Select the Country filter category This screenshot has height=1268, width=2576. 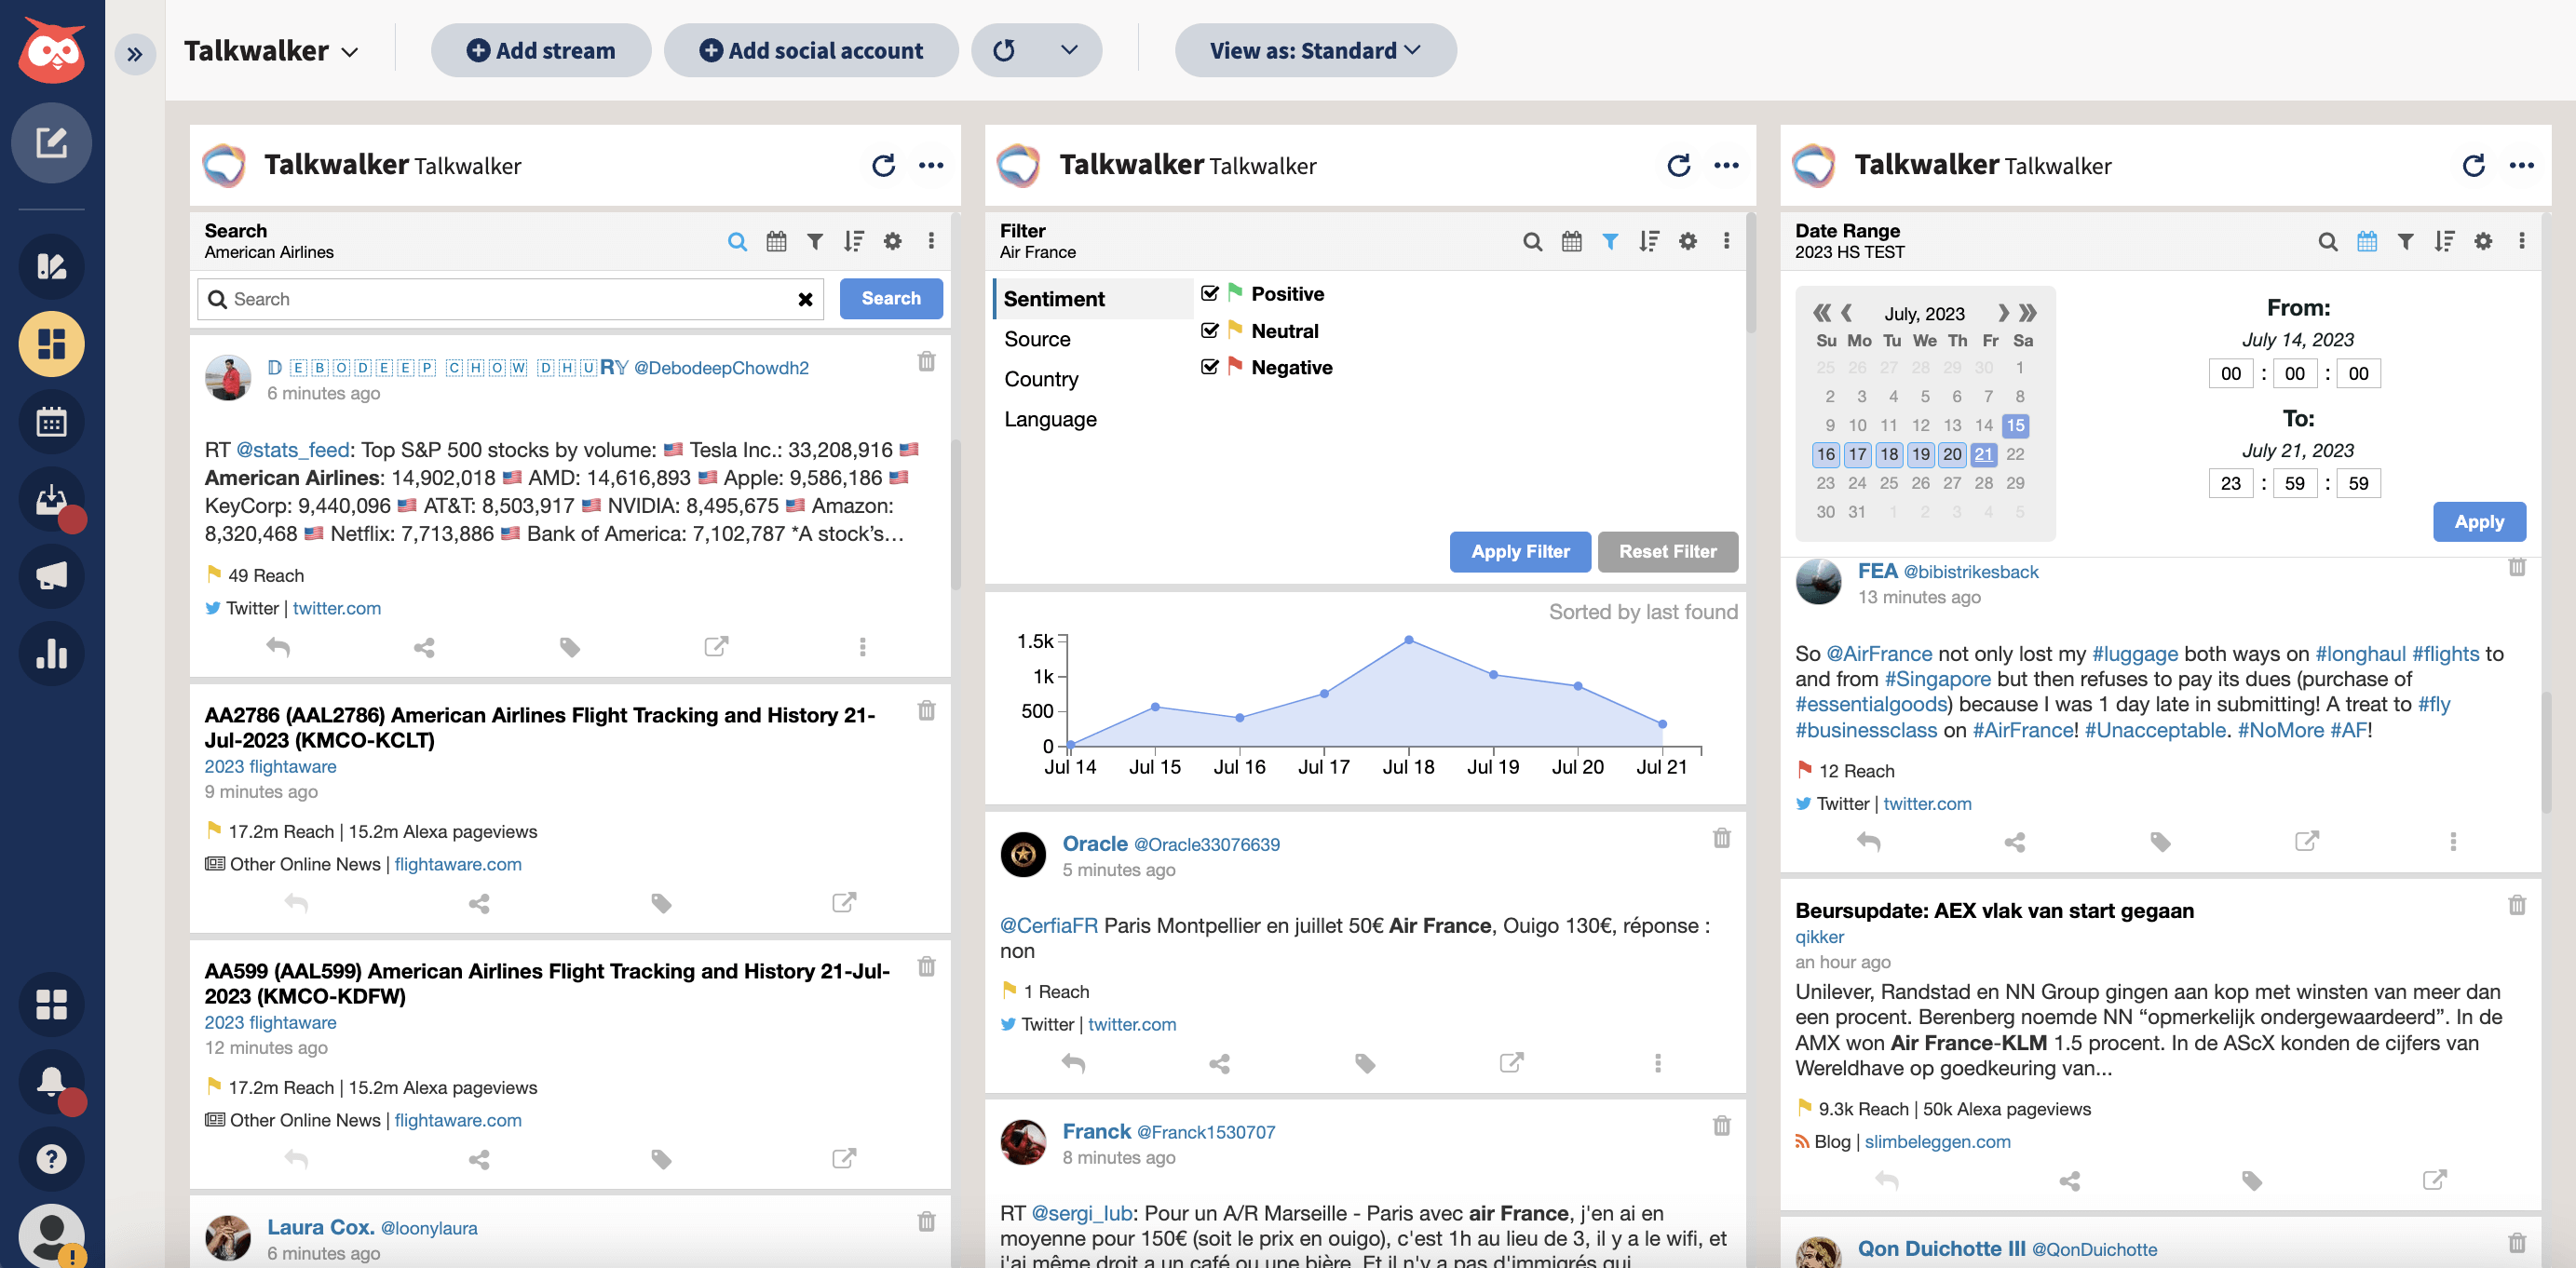(1094, 379)
